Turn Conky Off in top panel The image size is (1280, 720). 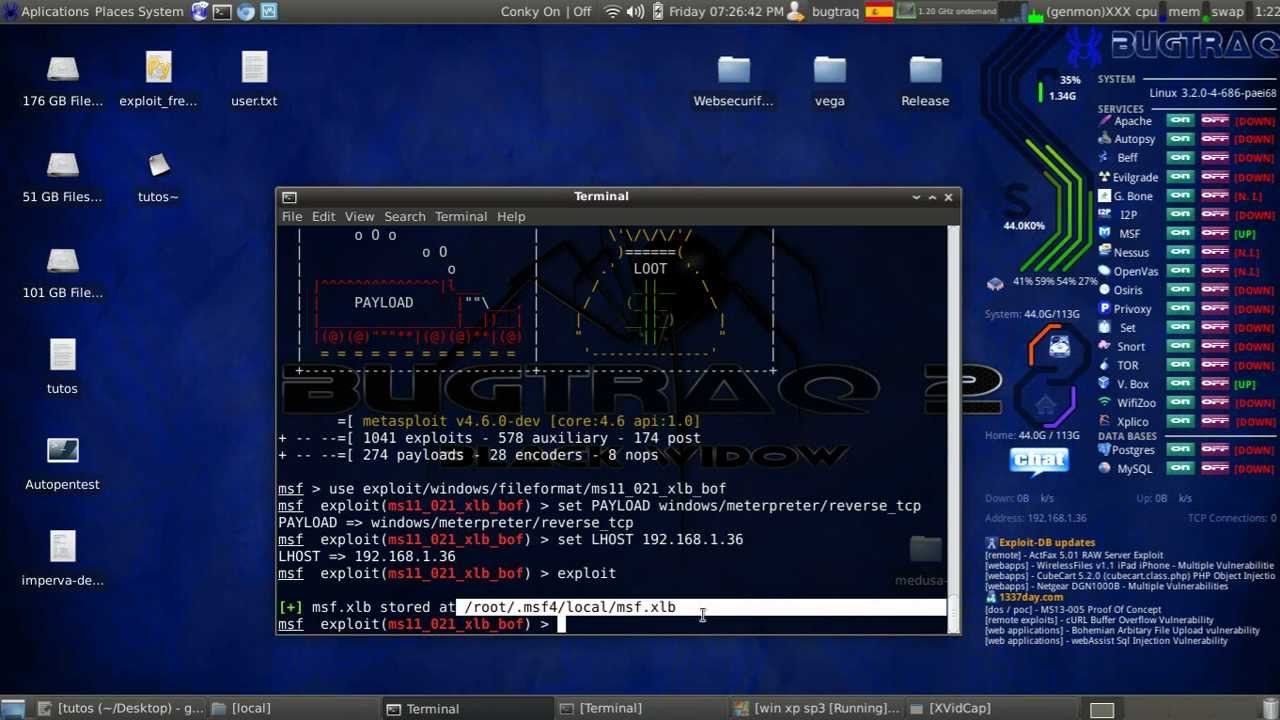pos(582,12)
